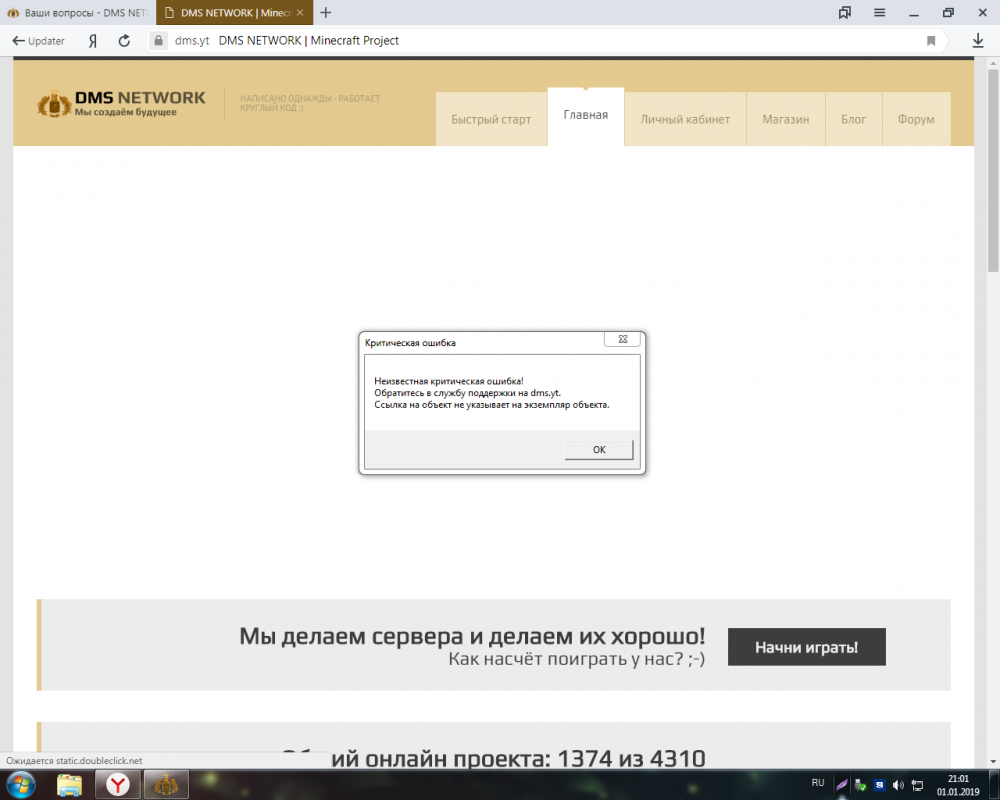
Task: Reload the page with the refresh icon
Action: coord(124,41)
